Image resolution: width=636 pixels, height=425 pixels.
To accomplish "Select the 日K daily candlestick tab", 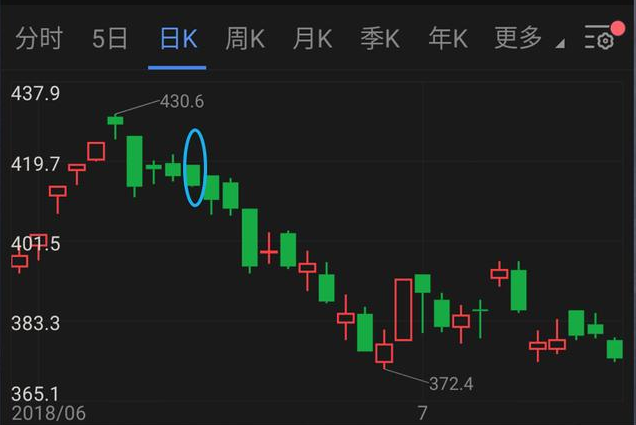I will [178, 39].
